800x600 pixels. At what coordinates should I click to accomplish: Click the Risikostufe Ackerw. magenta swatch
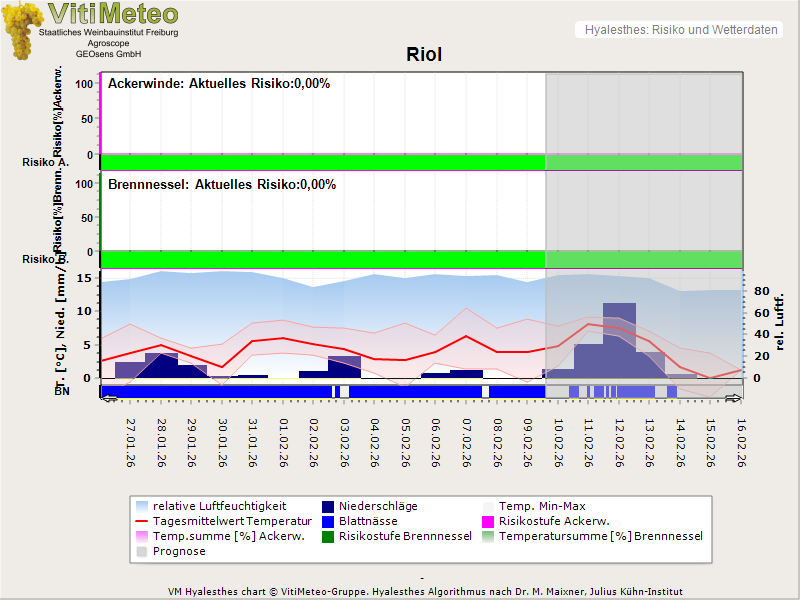489,522
